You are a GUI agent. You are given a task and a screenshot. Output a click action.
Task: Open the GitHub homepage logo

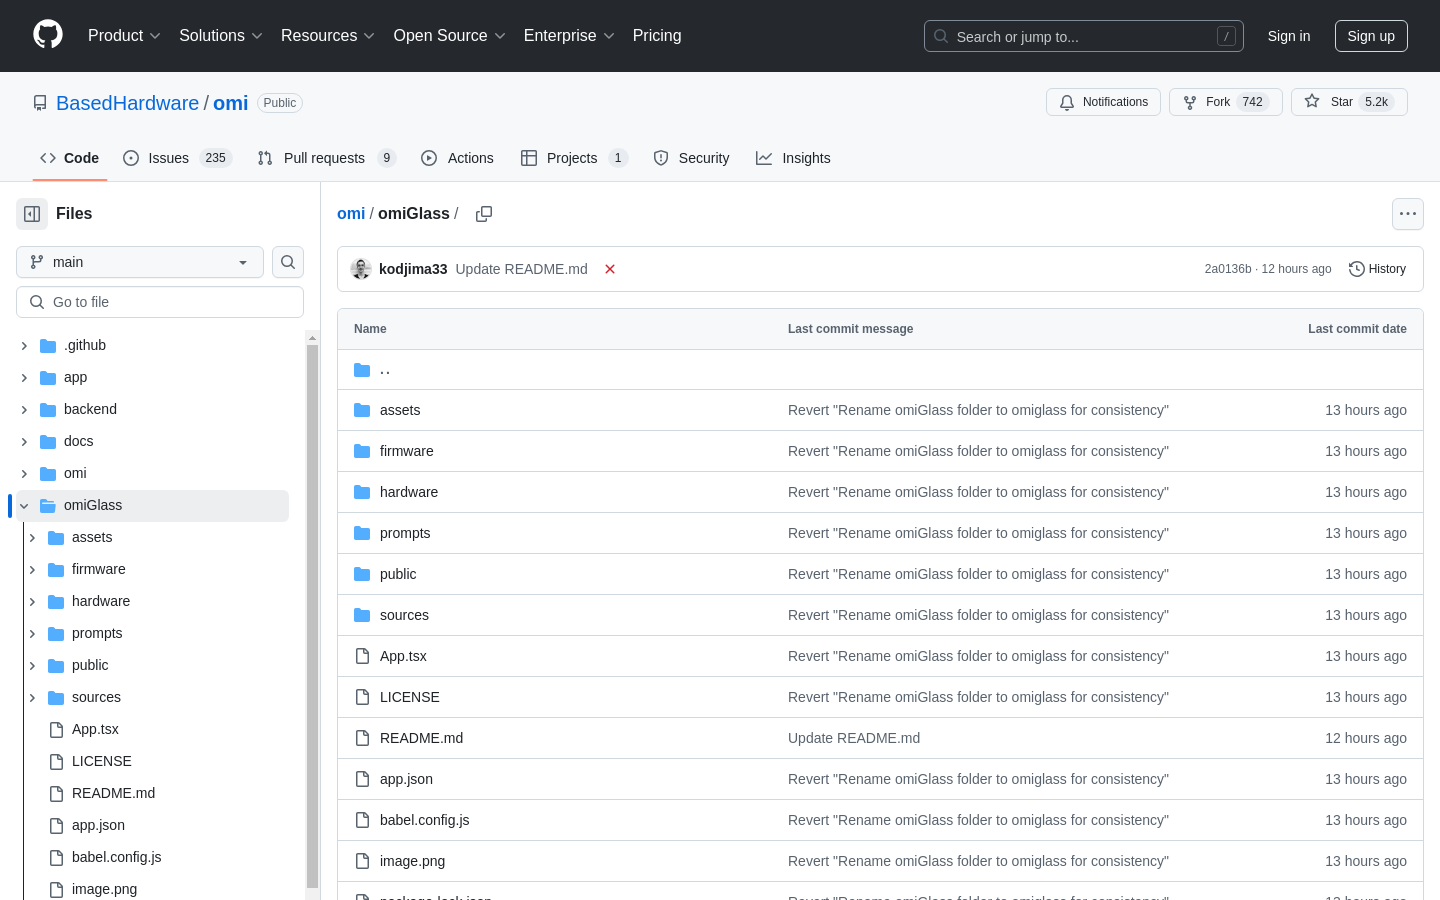[48, 35]
